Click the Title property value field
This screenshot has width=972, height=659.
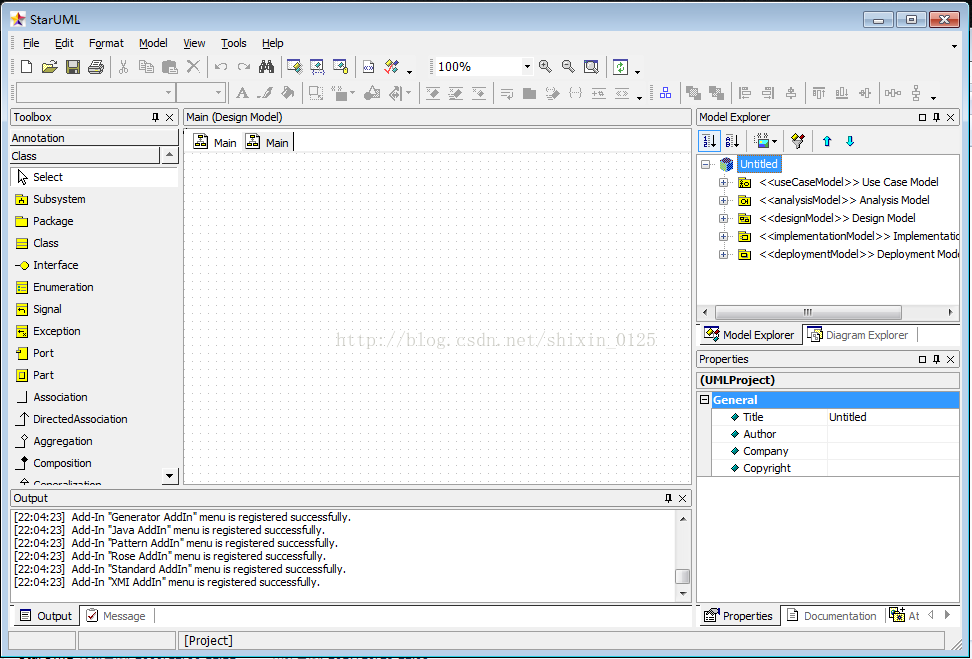[x=893, y=417]
